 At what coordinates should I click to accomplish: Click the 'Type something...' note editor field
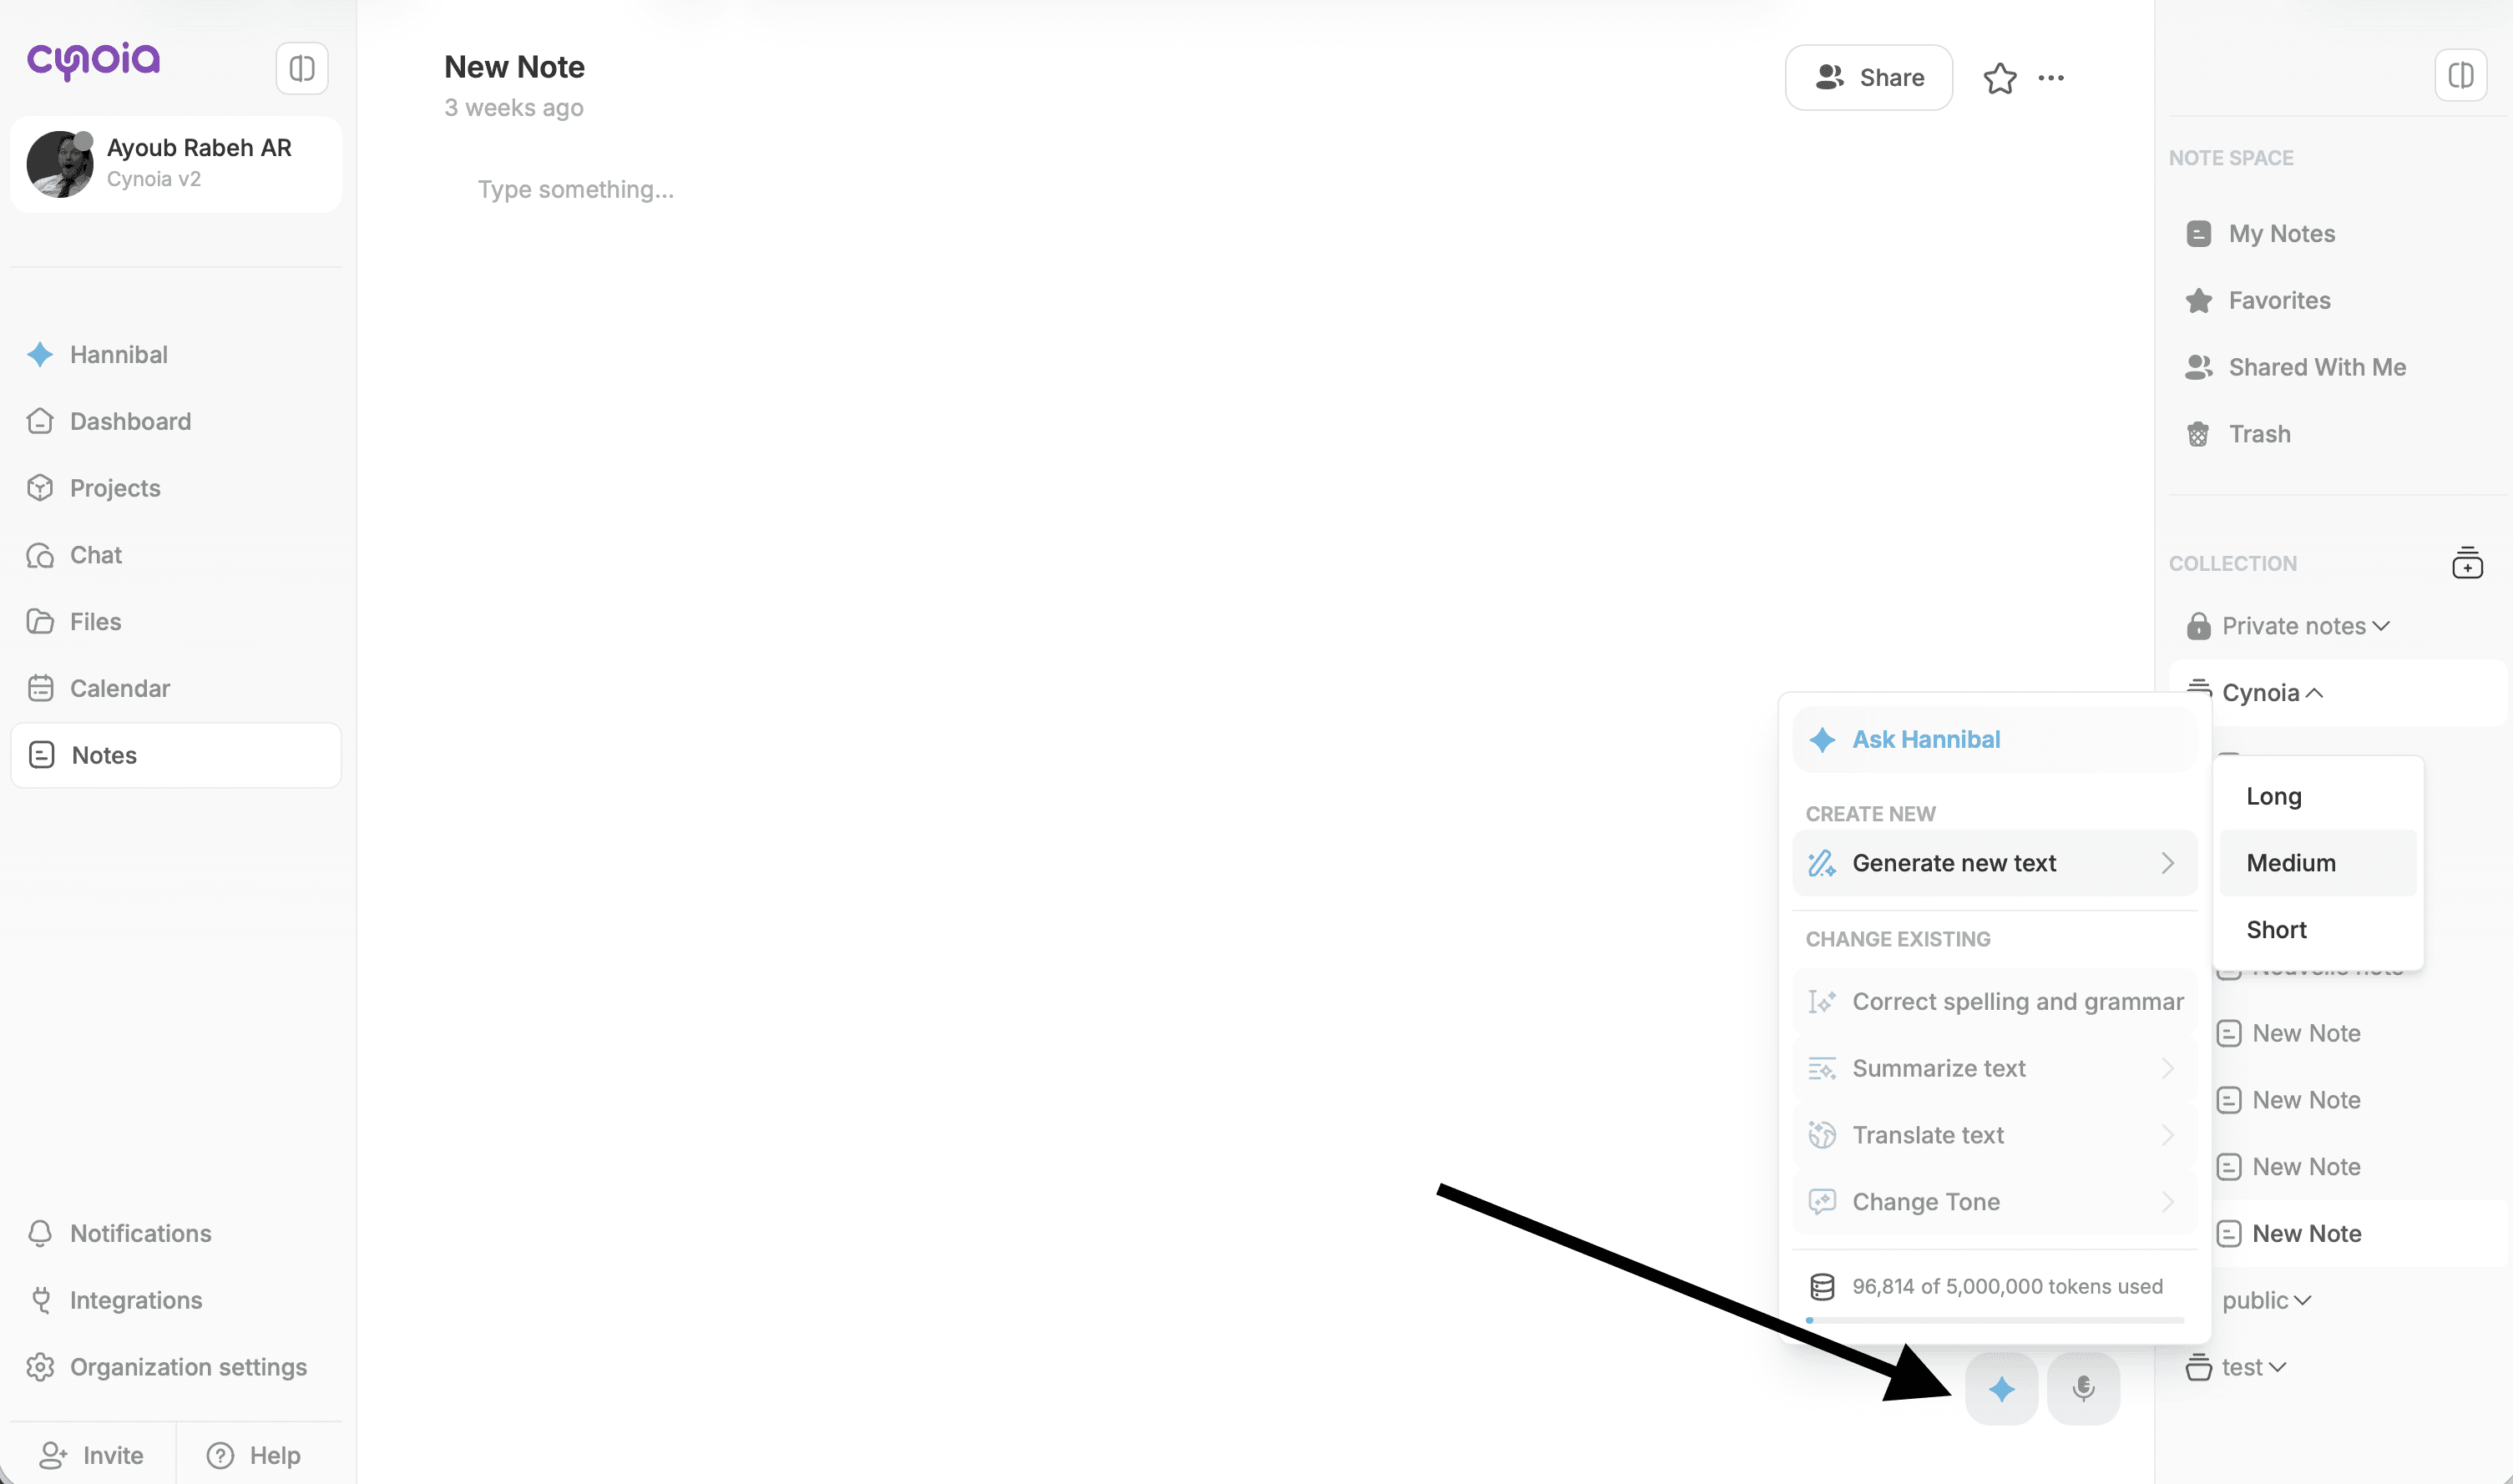[x=576, y=190]
